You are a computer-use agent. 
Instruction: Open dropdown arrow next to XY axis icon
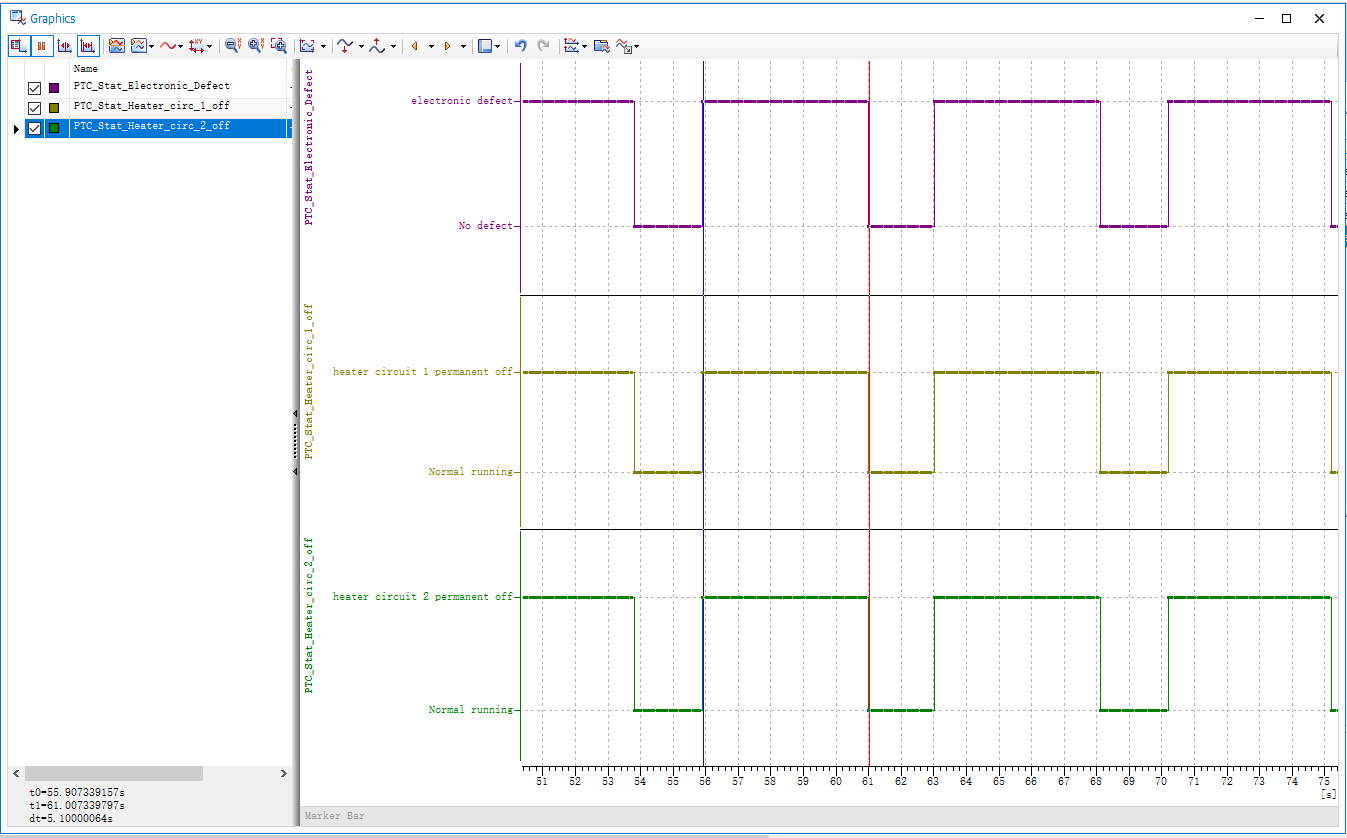coord(209,46)
